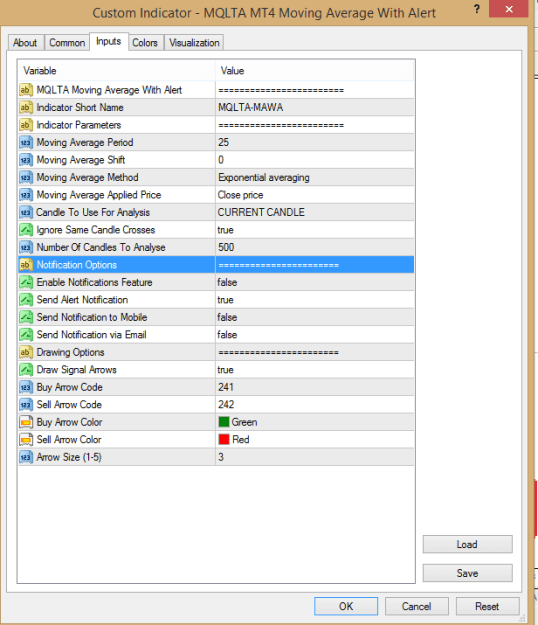Viewport: 538px width, 625px height.
Task: Click the red Sell Arrow Color swatch
Action: coord(224,439)
